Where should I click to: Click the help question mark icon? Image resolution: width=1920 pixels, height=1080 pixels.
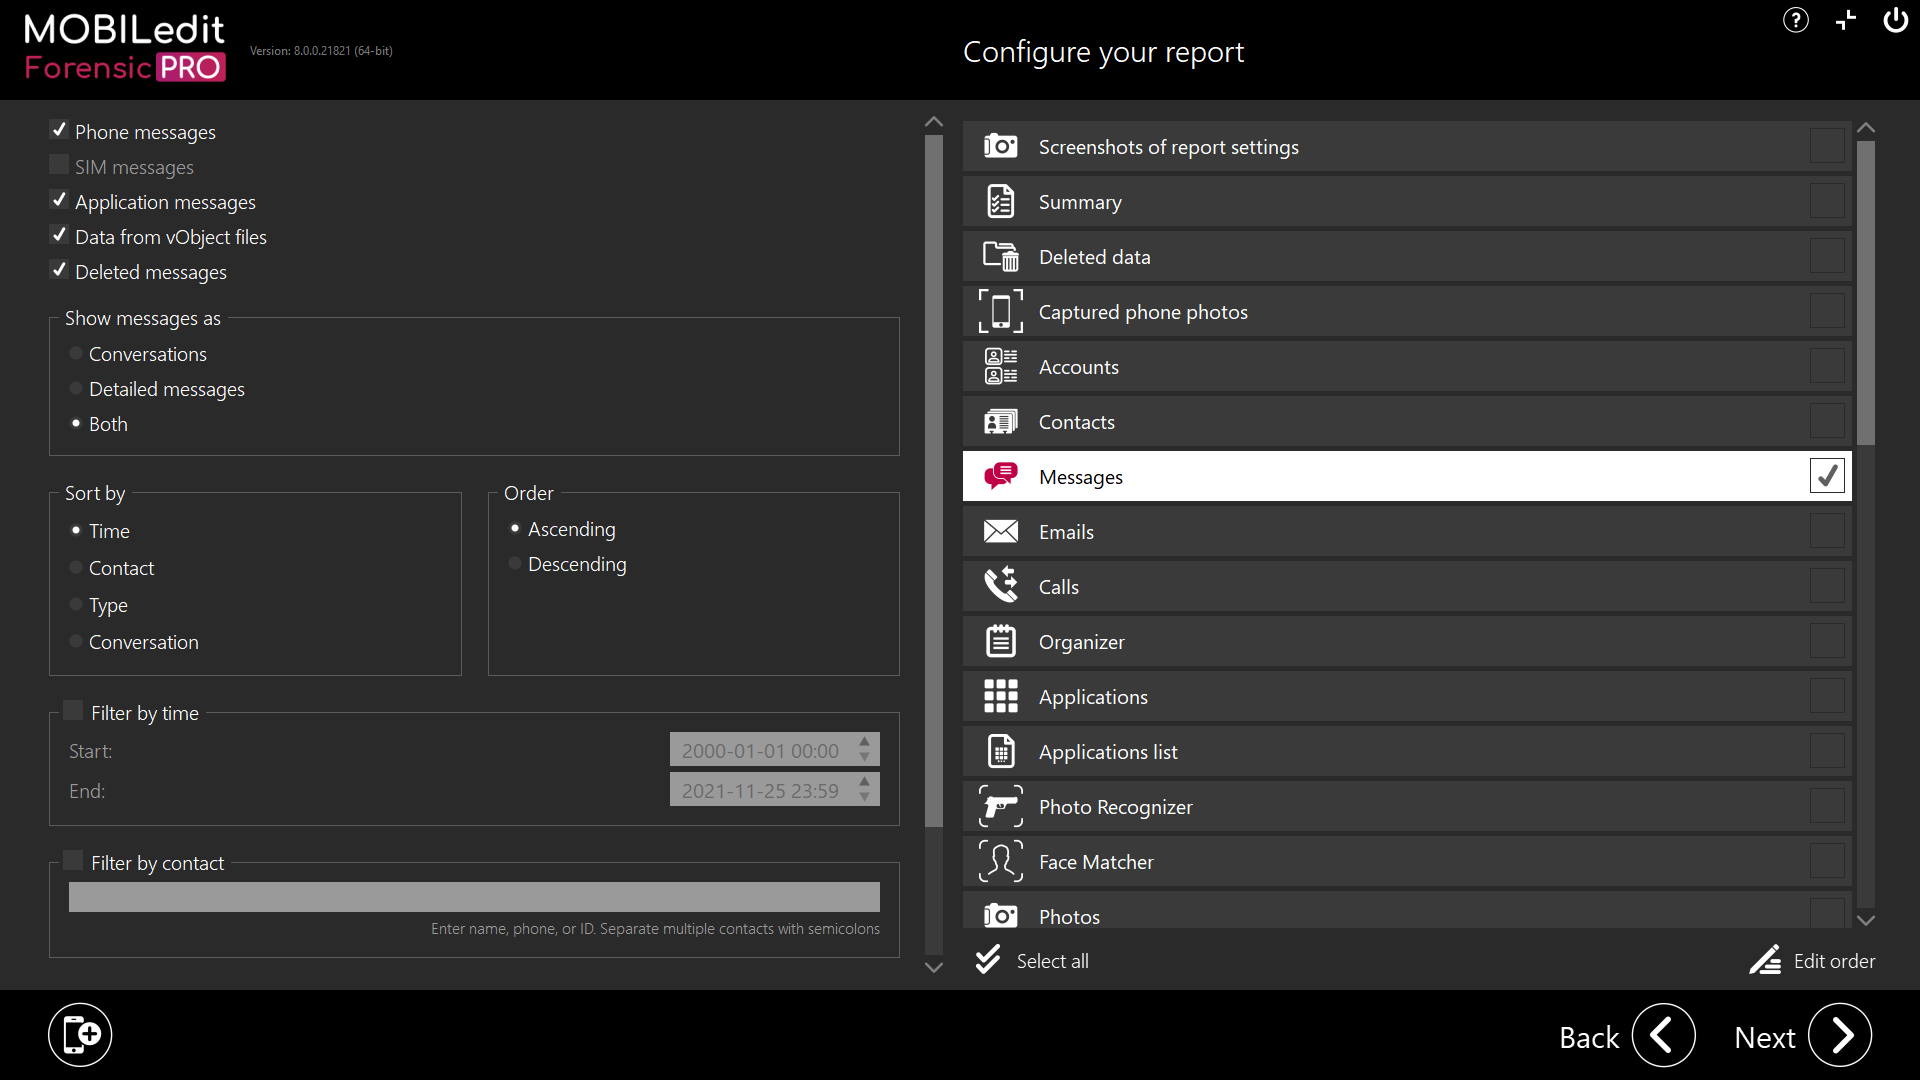coord(1795,20)
